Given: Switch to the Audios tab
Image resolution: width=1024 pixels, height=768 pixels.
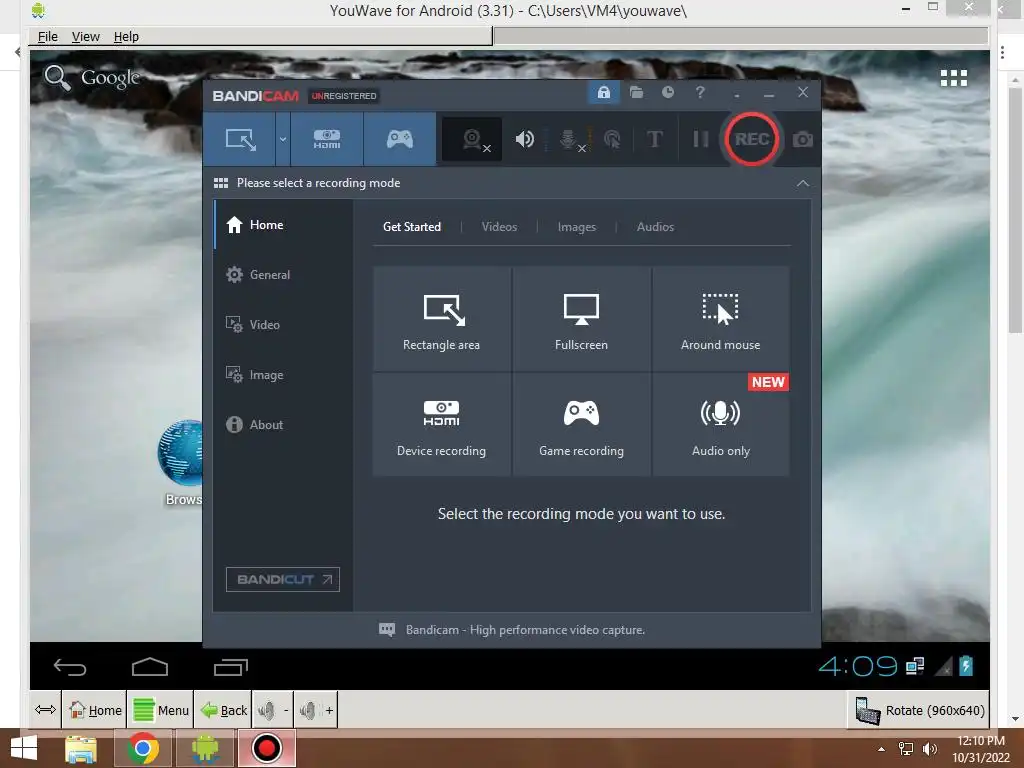Looking at the screenshot, I should click(655, 227).
